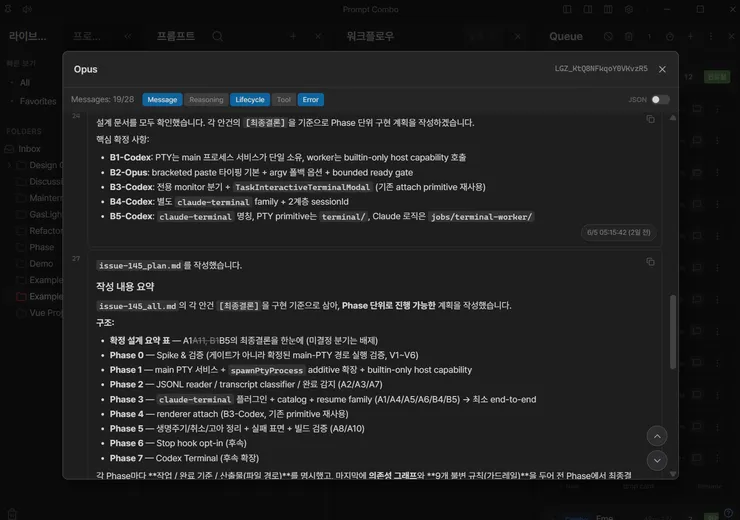Click the timestamp chip 6/5 05:15:42
This screenshot has height=520, width=740.
[x=619, y=232]
